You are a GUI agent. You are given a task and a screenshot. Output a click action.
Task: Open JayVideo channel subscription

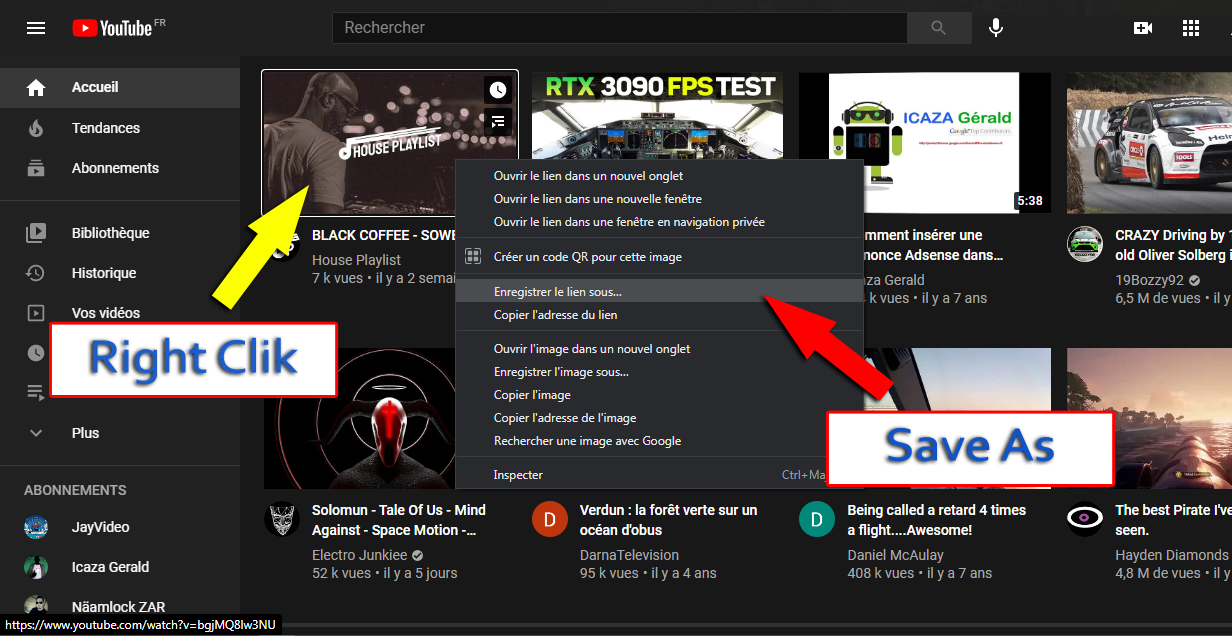pyautogui.click(x=100, y=527)
